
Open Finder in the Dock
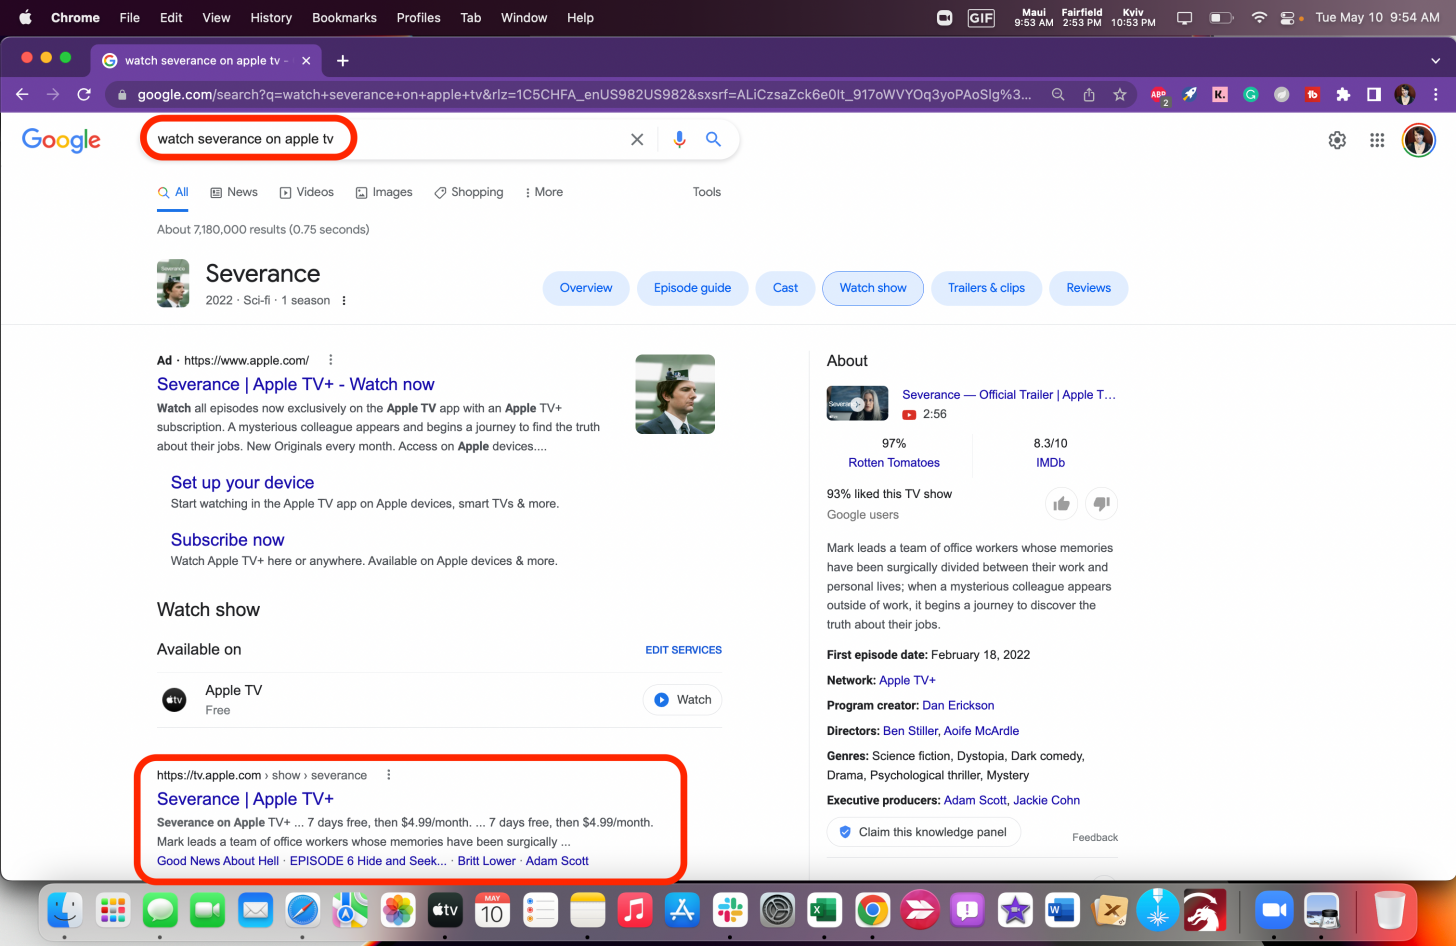66,910
